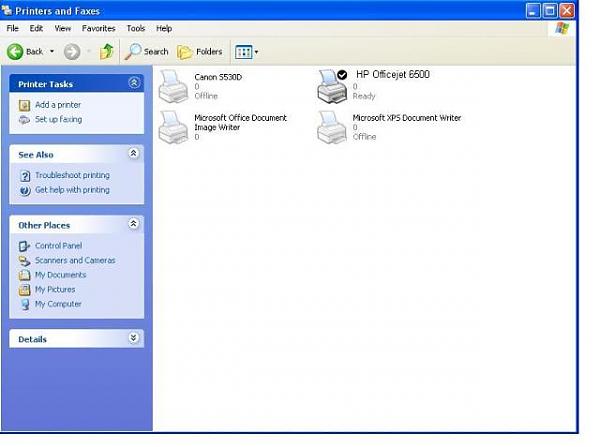Viewport: 600px width, 447px height.
Task: Click the Details header text
Action: click(x=33, y=339)
